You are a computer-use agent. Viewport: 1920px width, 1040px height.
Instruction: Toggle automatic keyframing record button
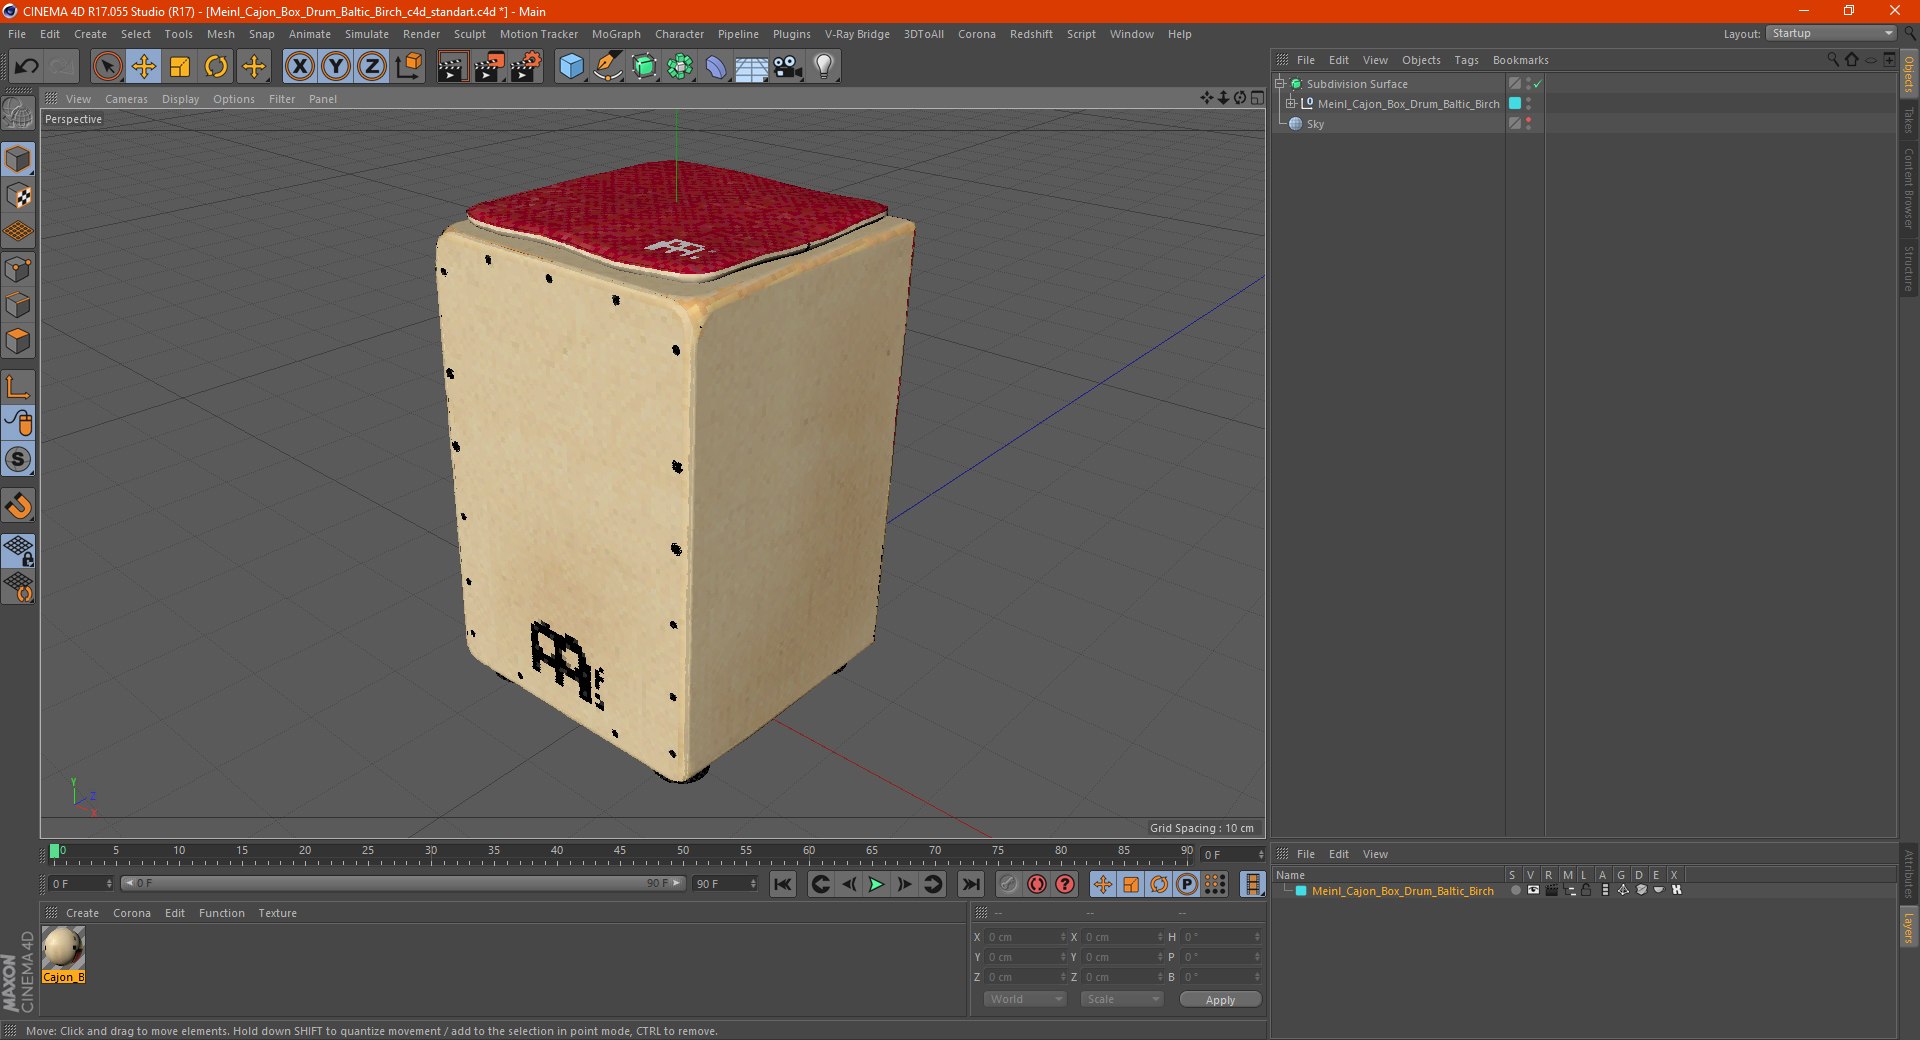(1037, 884)
